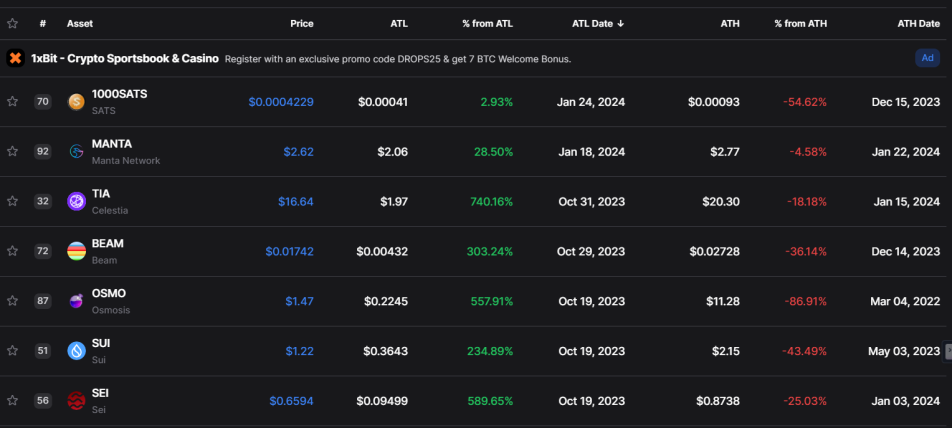952x428 pixels.
Task: Sort by ATL Date column header
Action: point(598,24)
